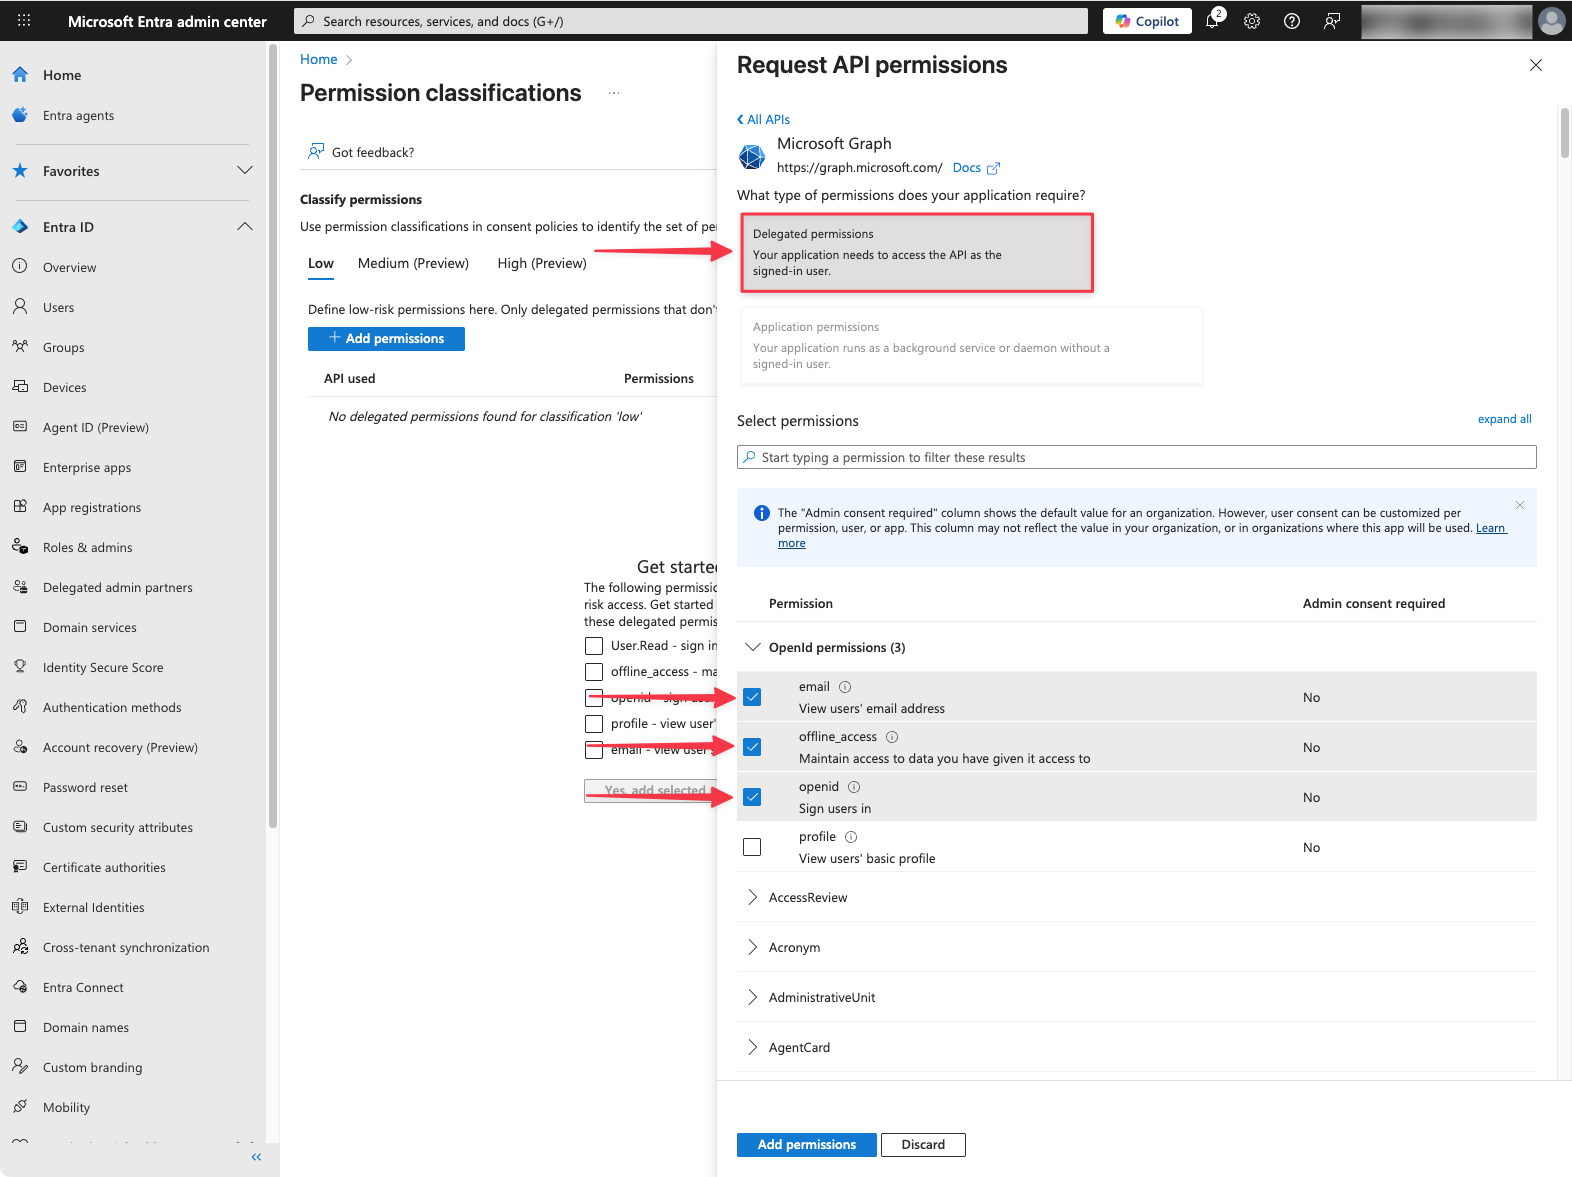Collapse the Entra ID sidebar section
The width and height of the screenshot is (1572, 1177).
coord(244,227)
